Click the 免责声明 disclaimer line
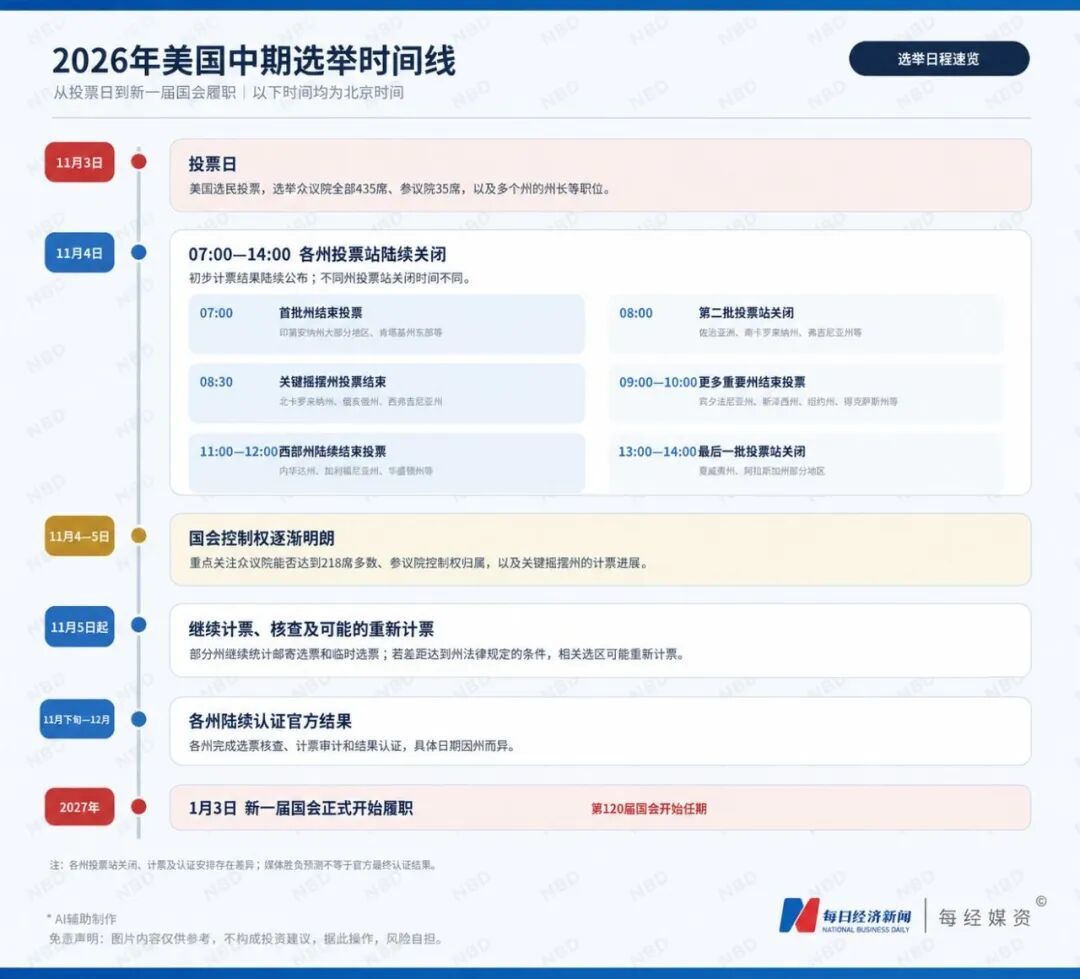This screenshot has height=979, width=1080. [246, 938]
